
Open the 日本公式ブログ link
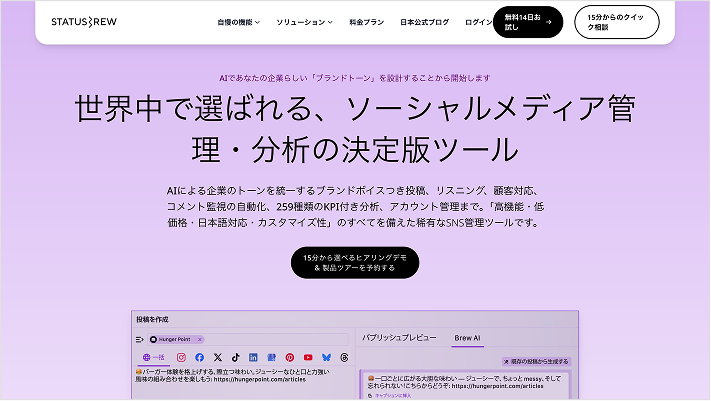pos(424,22)
